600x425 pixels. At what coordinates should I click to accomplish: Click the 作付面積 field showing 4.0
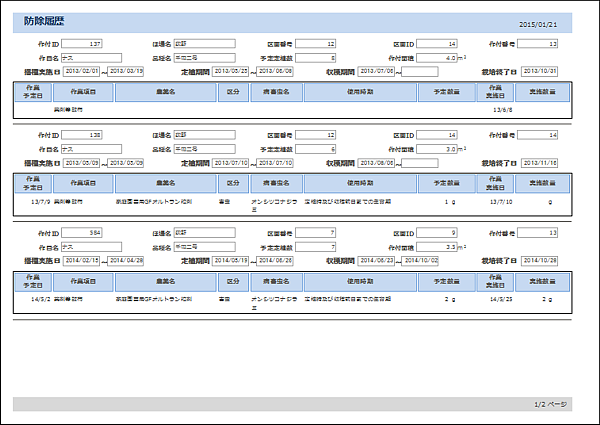click(437, 58)
